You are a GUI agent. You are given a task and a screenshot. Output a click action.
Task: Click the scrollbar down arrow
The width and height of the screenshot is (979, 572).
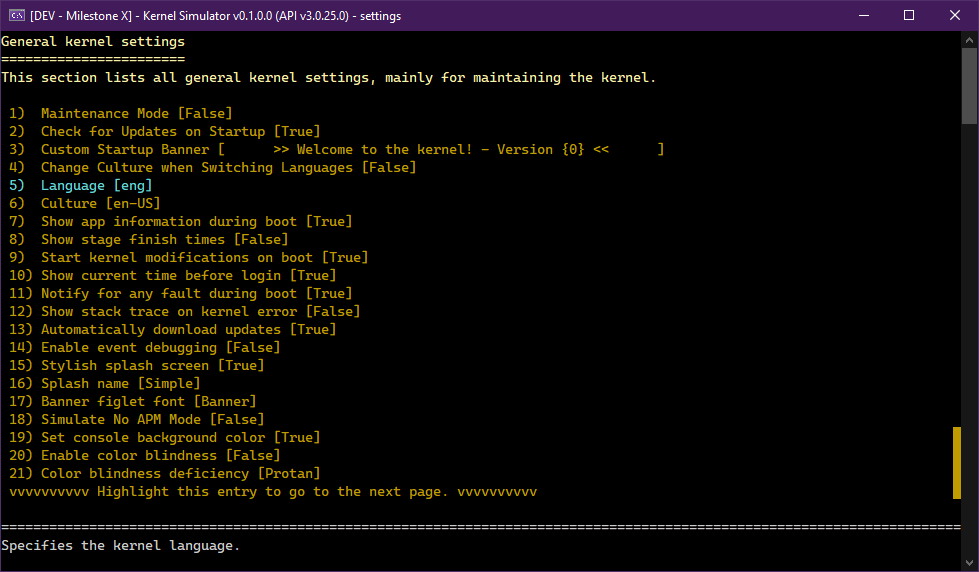point(970,563)
